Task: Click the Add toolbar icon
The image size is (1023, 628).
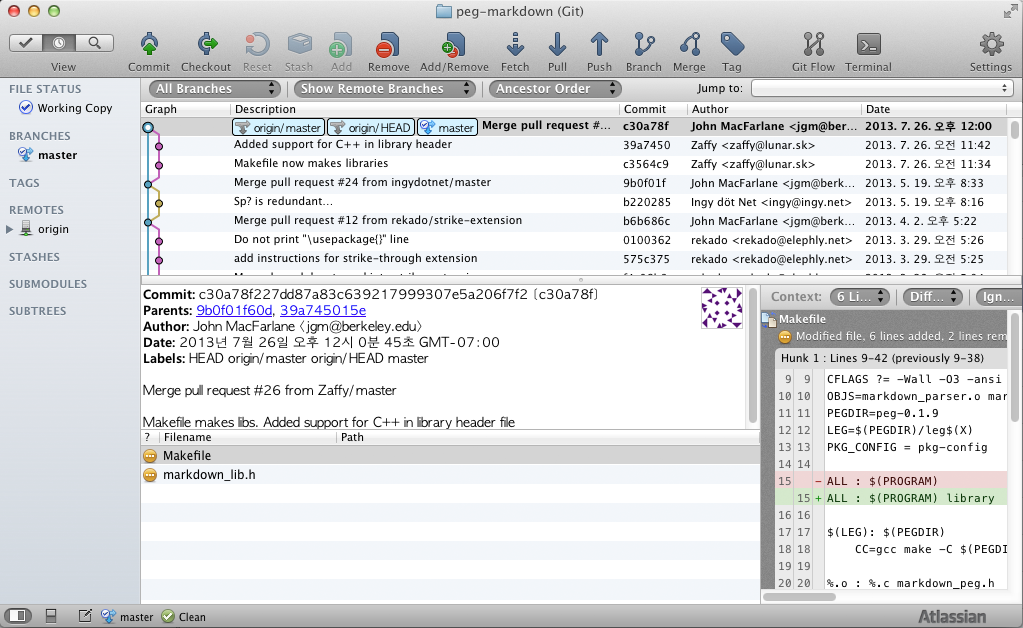Action: tap(341, 44)
